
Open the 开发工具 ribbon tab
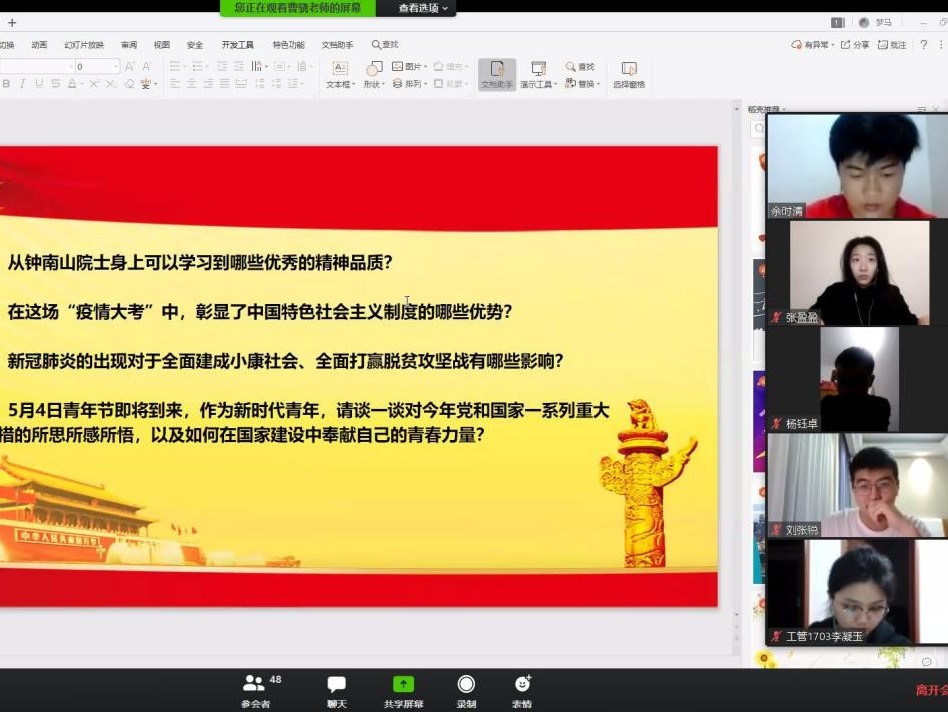(x=238, y=45)
